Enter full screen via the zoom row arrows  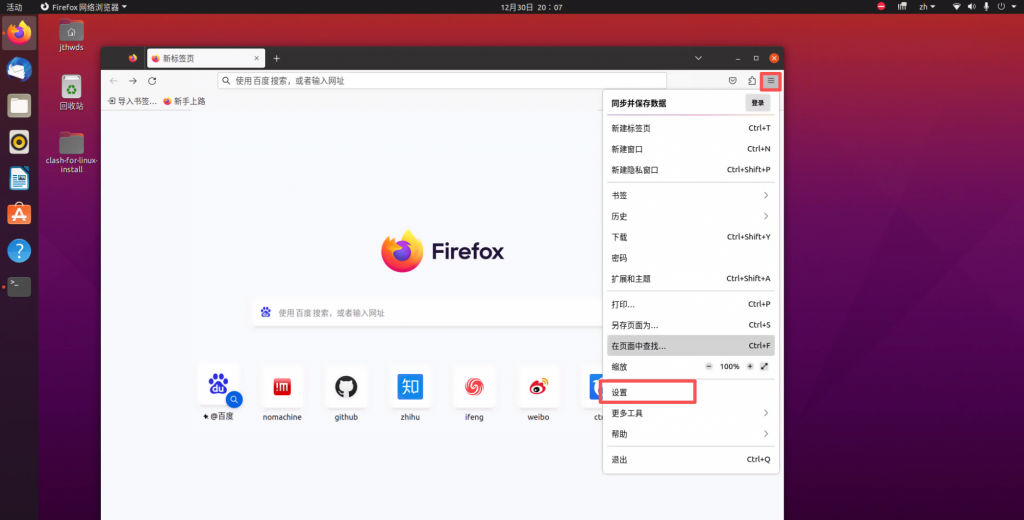click(765, 367)
